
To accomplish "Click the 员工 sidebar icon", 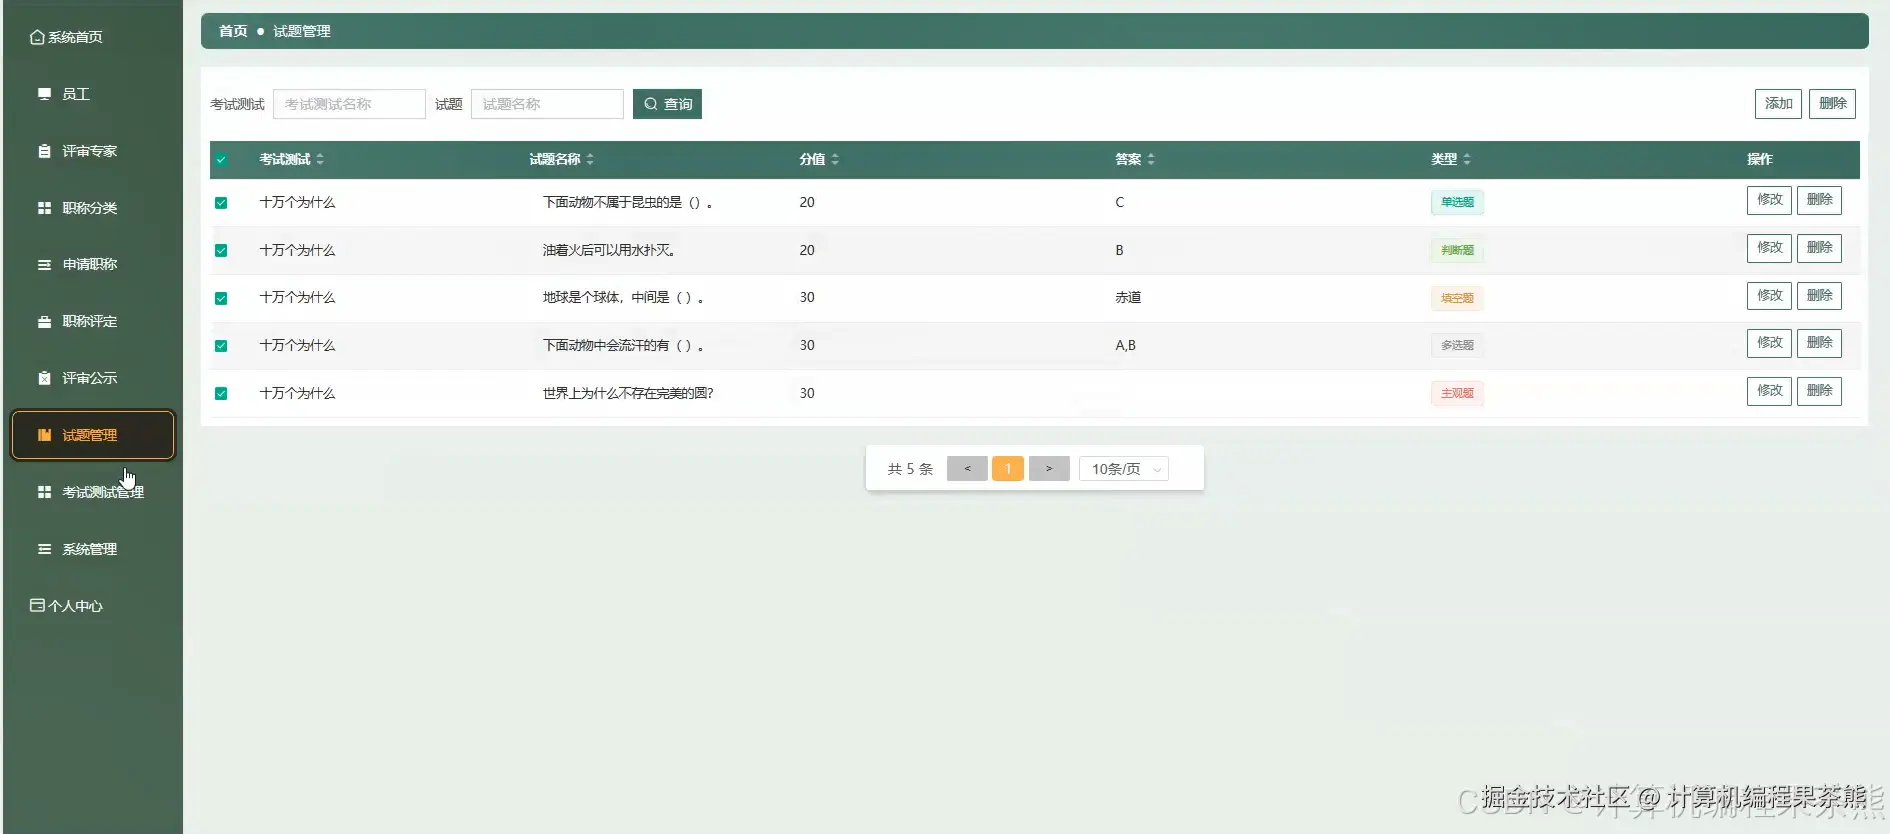I will click(x=44, y=94).
